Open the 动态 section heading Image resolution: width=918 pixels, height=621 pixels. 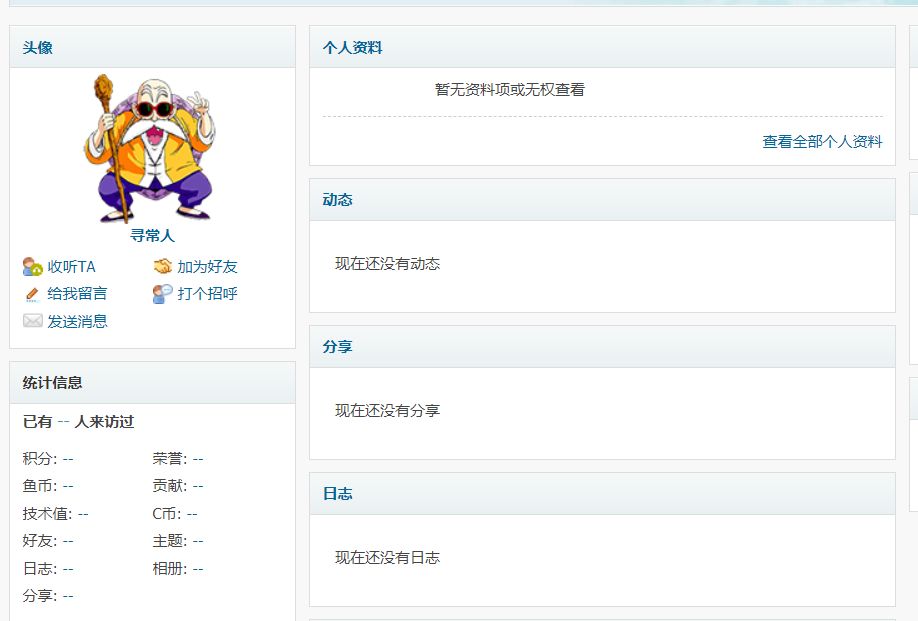click(337, 200)
